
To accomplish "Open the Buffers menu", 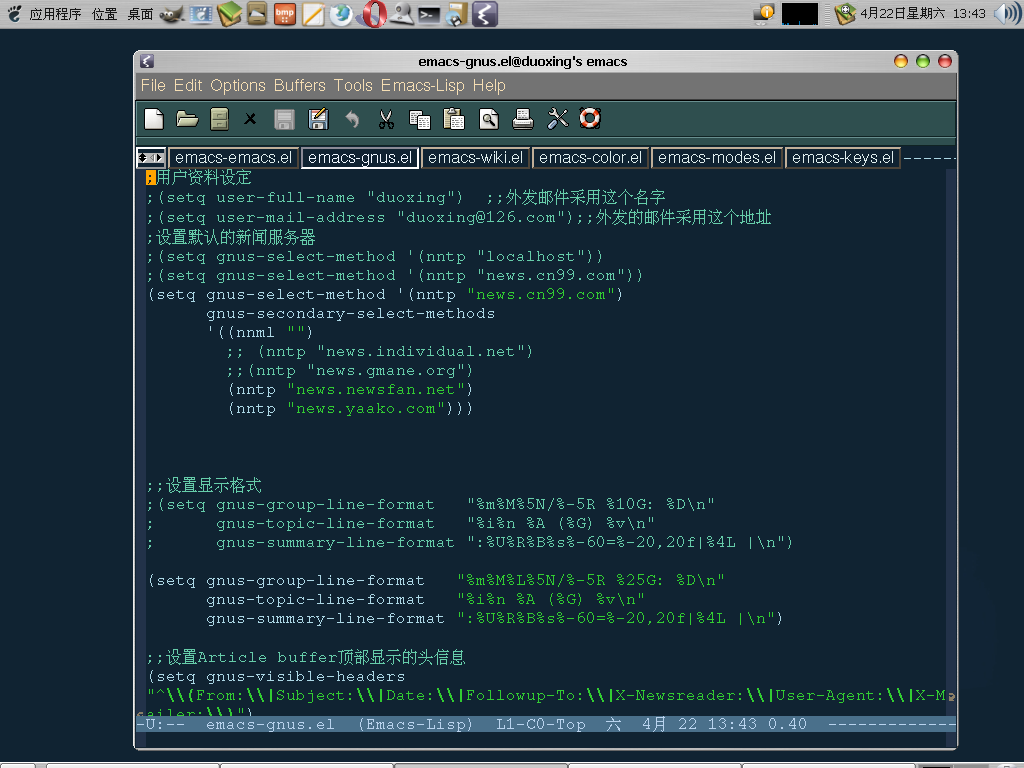I will pyautogui.click(x=300, y=86).
